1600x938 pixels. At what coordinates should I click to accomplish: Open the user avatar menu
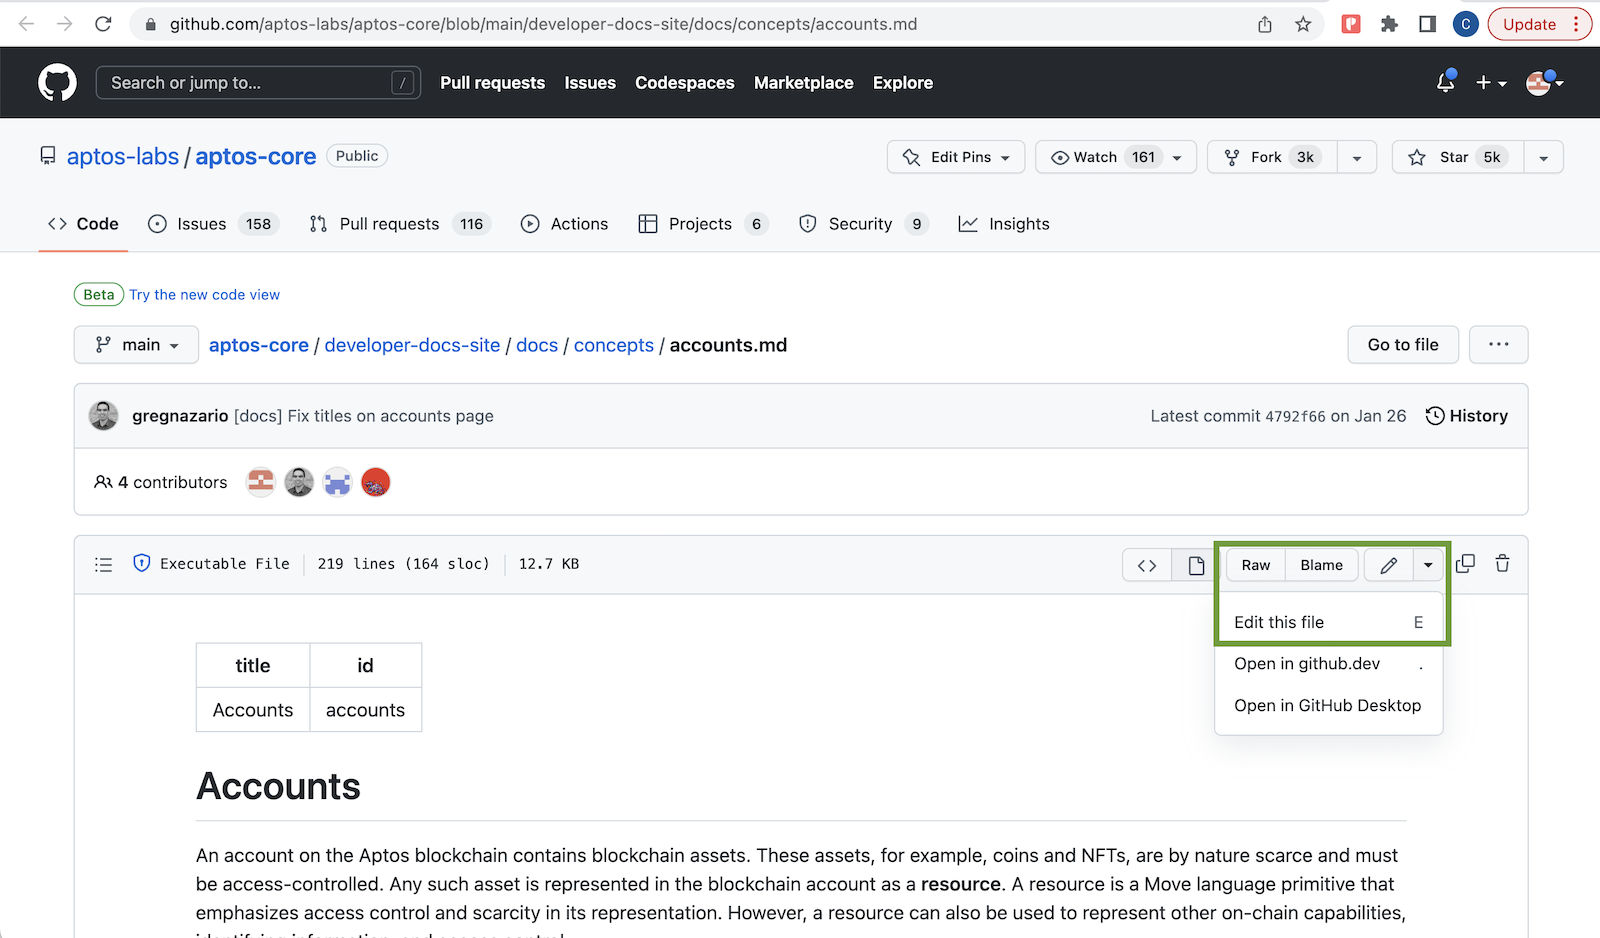[x=1545, y=83]
